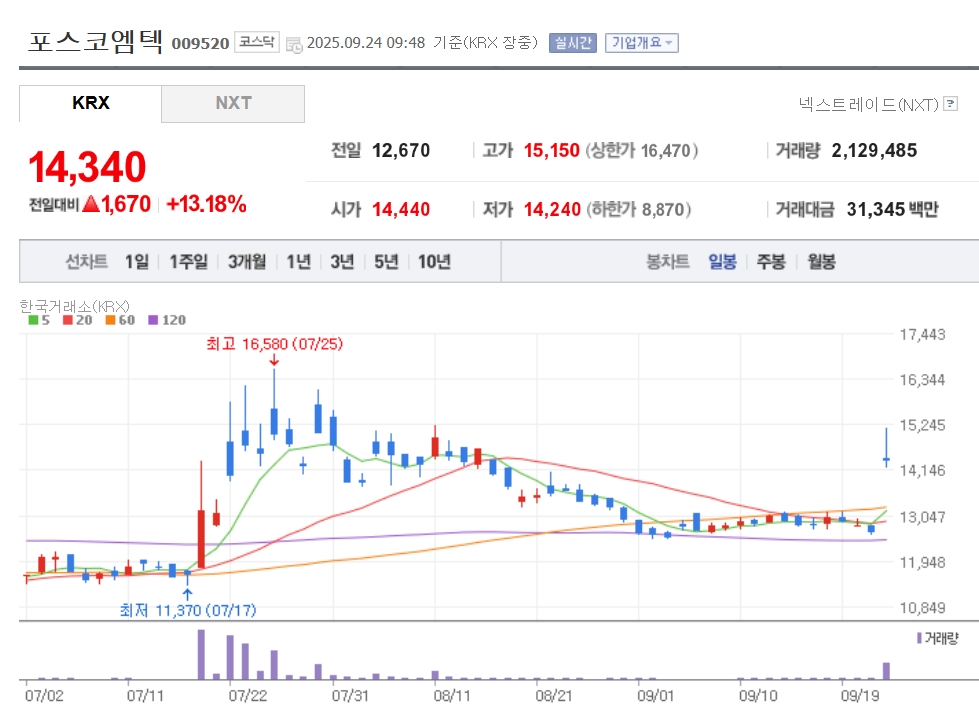979x721 pixels.
Task: Open the NXT help question-mark icon
Action: pos(950,104)
